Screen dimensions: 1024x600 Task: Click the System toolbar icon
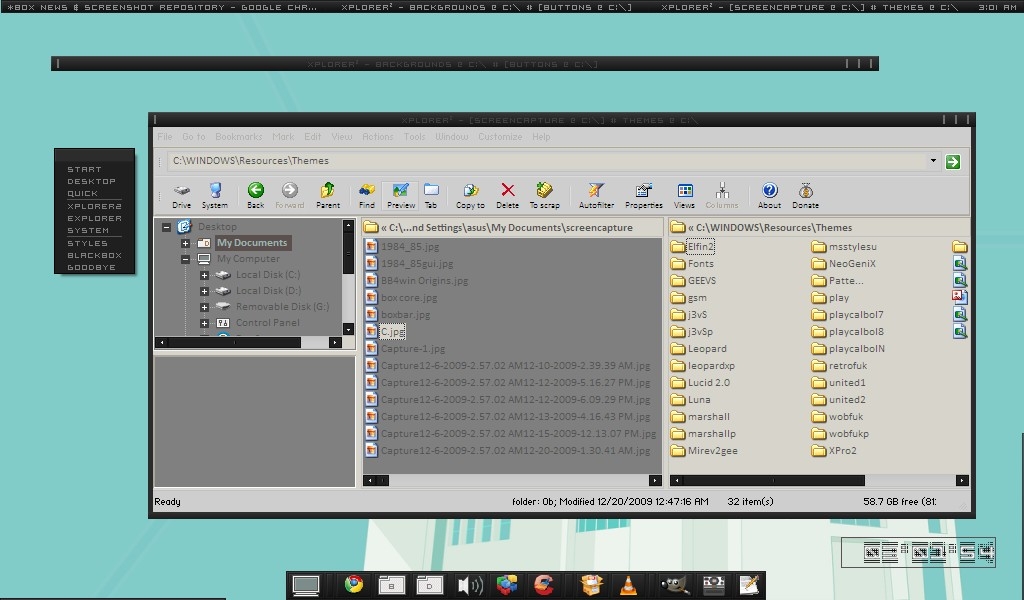tap(215, 195)
